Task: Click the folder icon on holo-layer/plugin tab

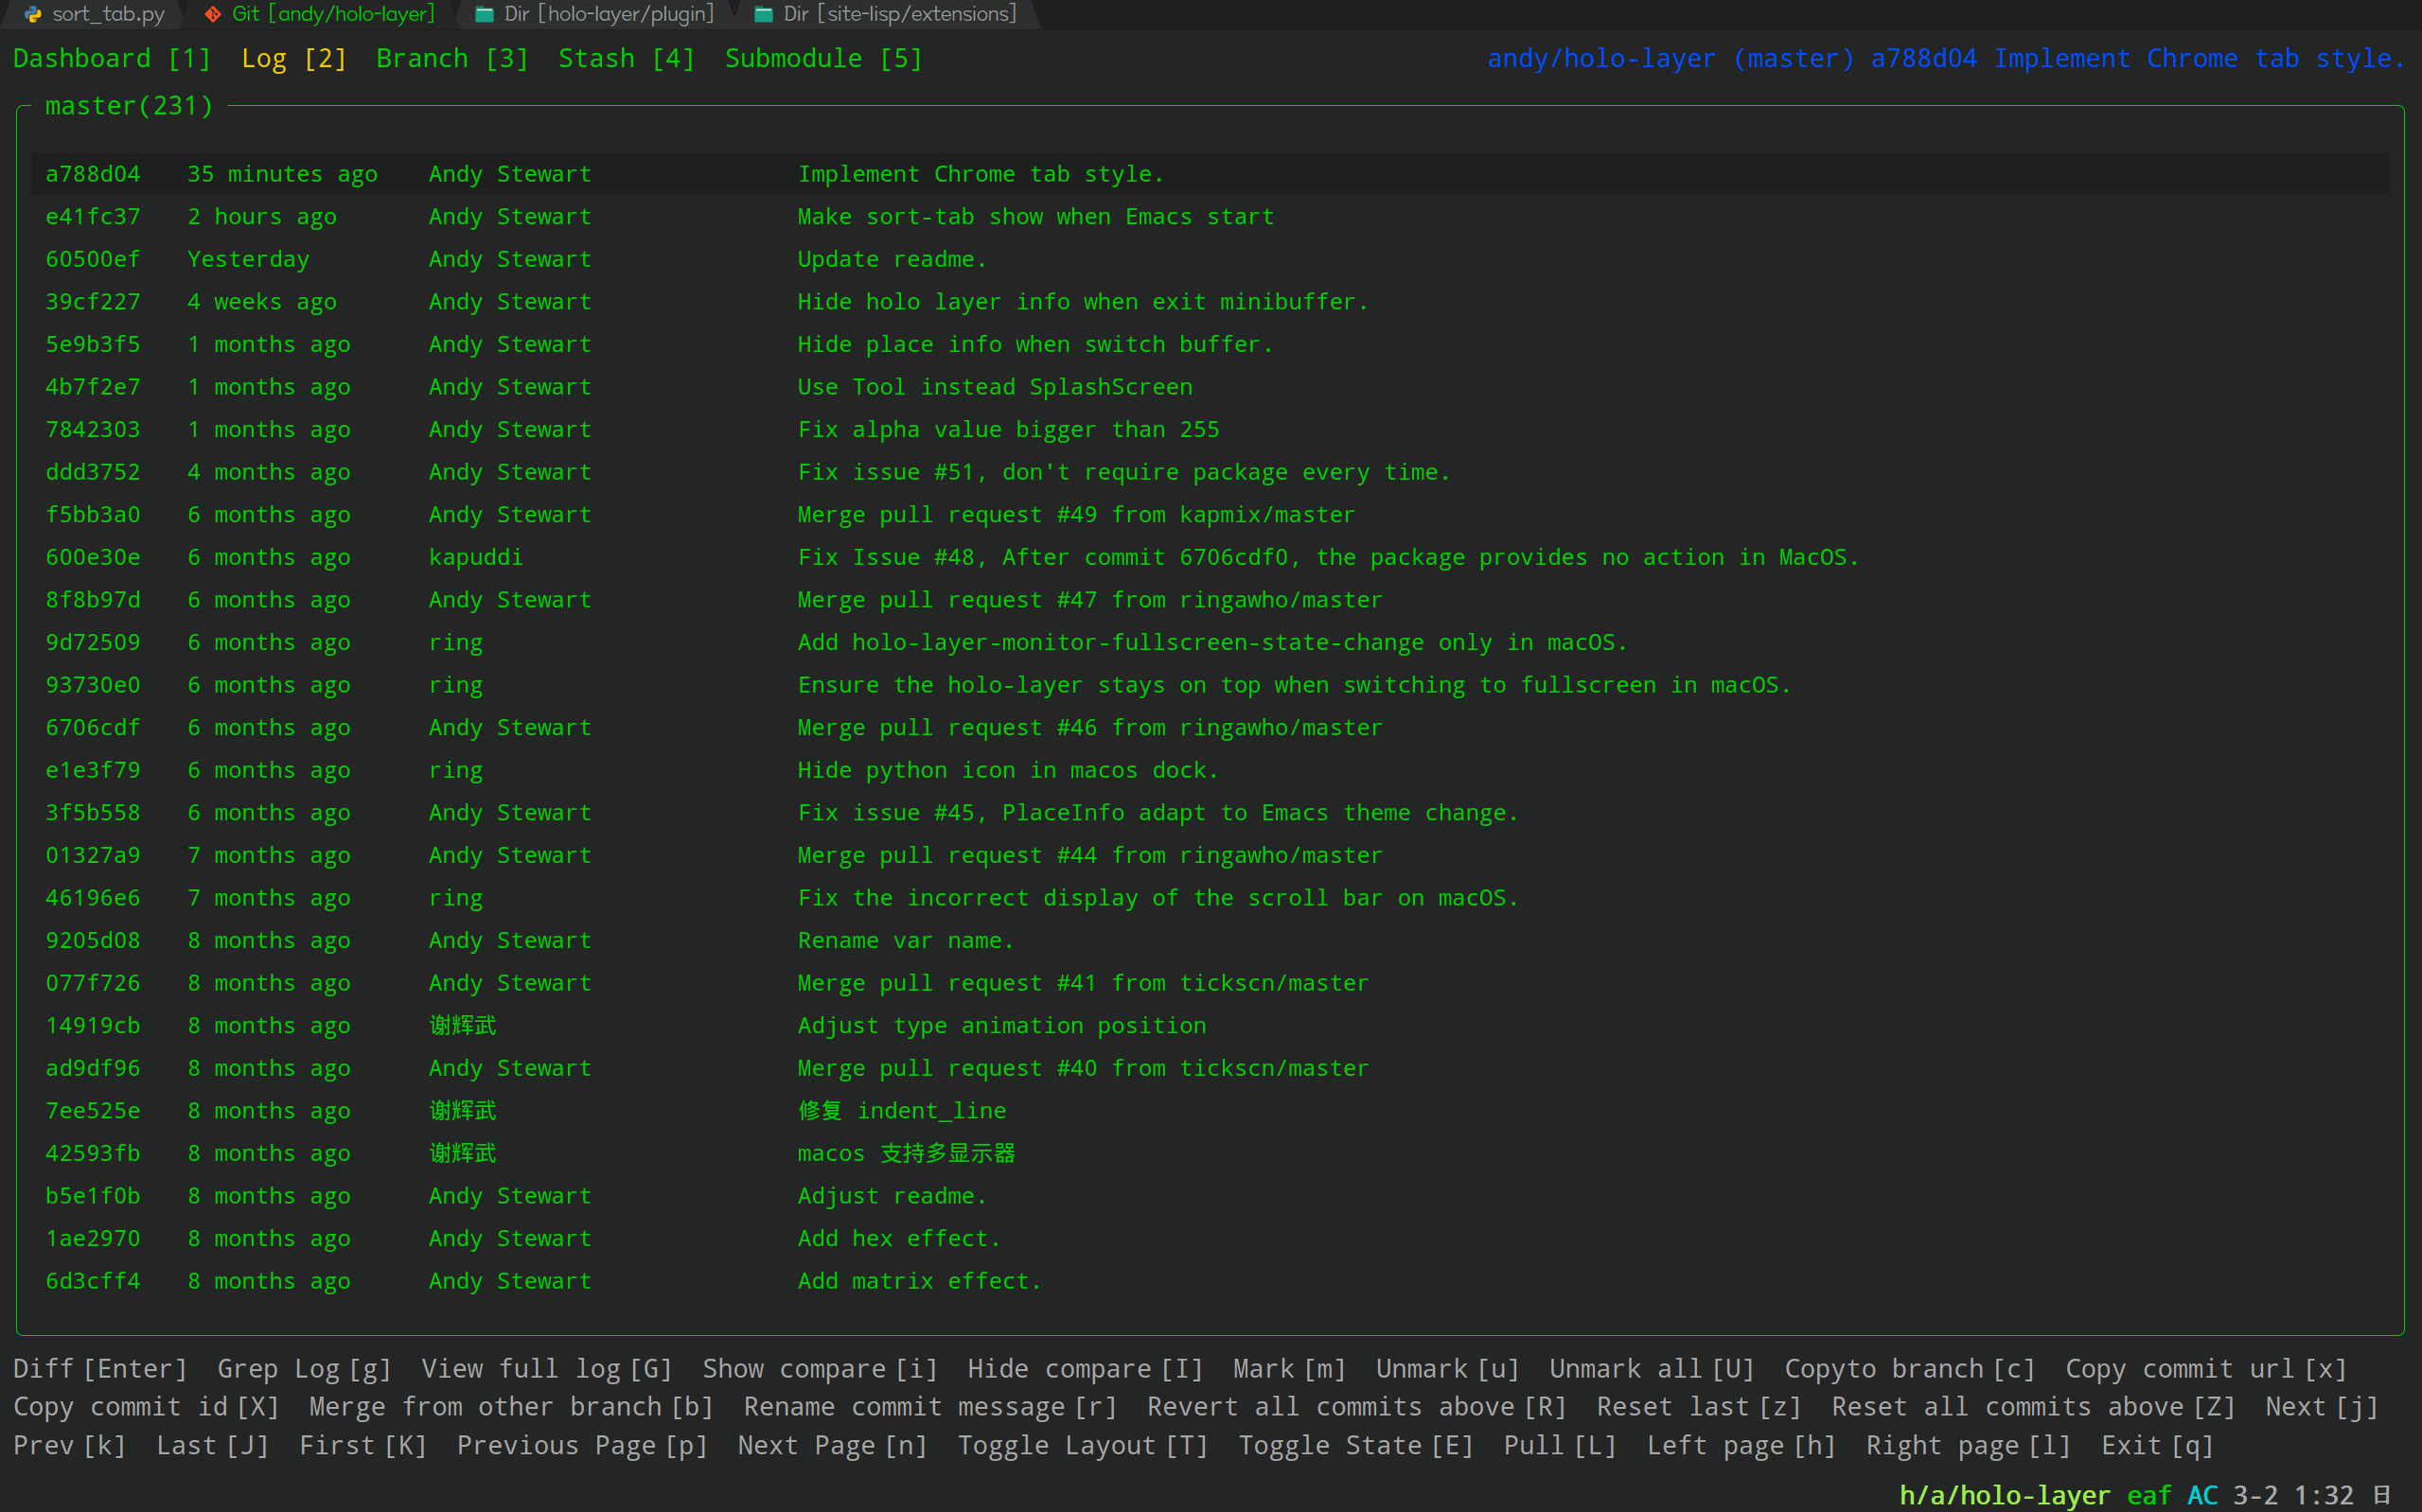Action: tap(484, 14)
